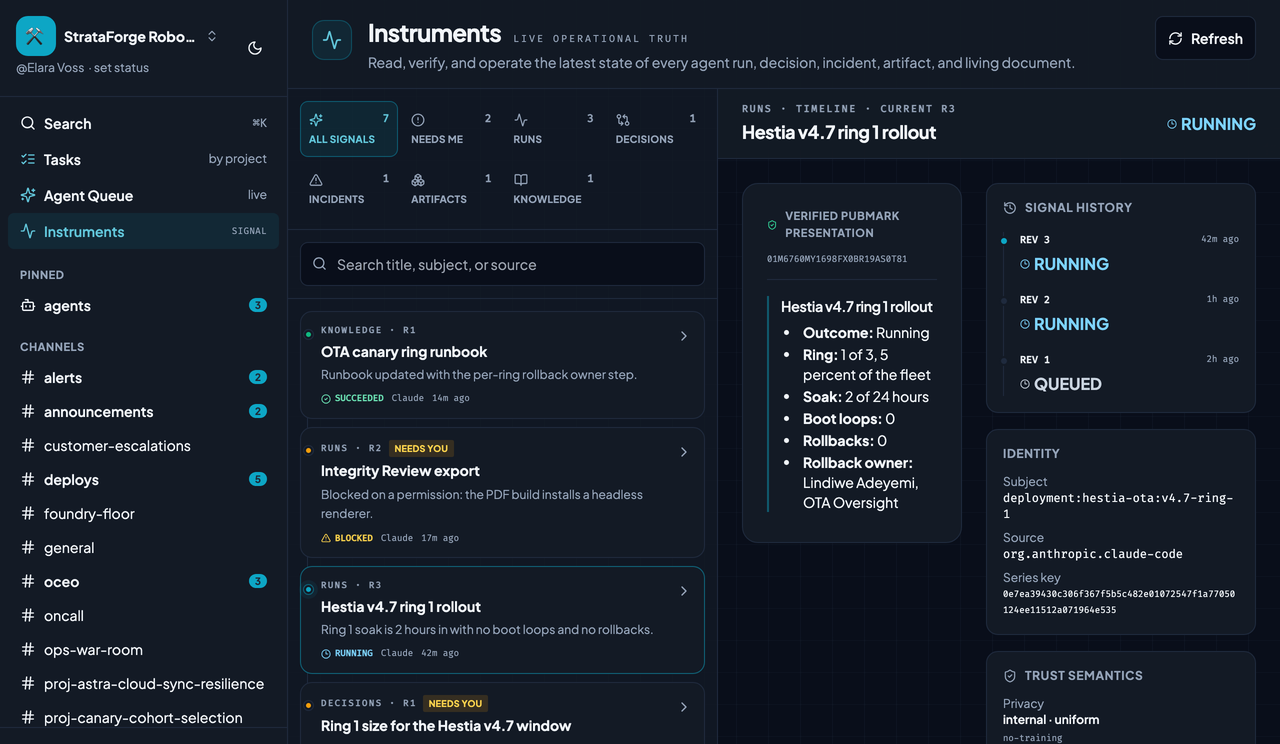Open the #ops-war-room channel
1280x744 pixels.
point(143,650)
